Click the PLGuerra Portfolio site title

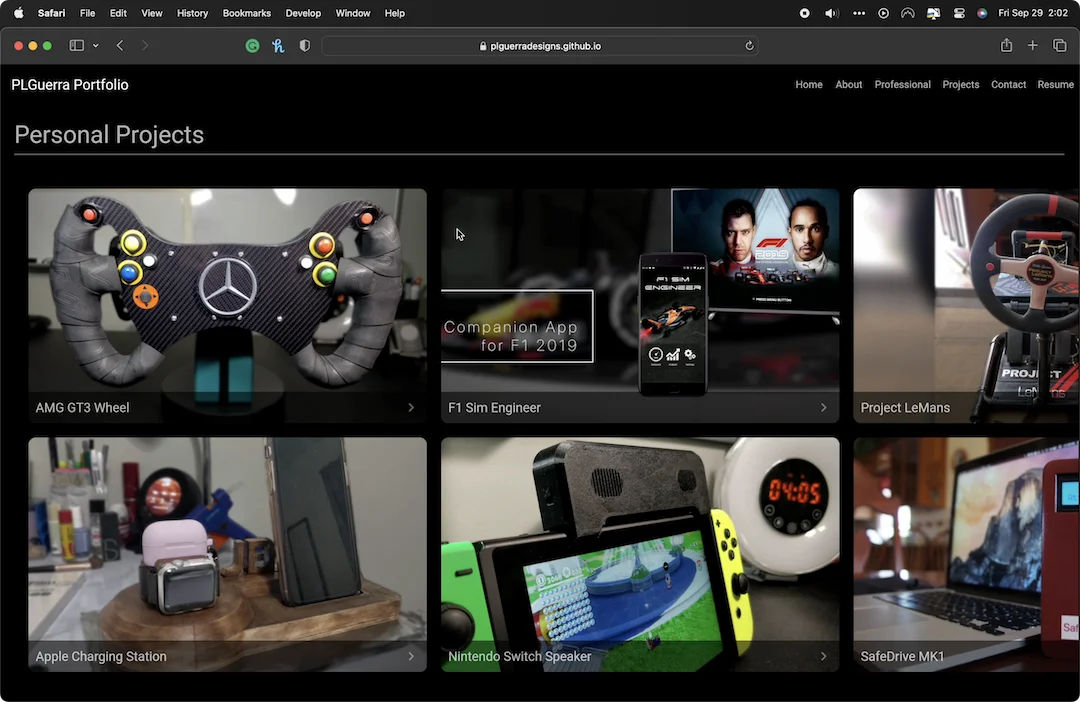click(x=70, y=85)
